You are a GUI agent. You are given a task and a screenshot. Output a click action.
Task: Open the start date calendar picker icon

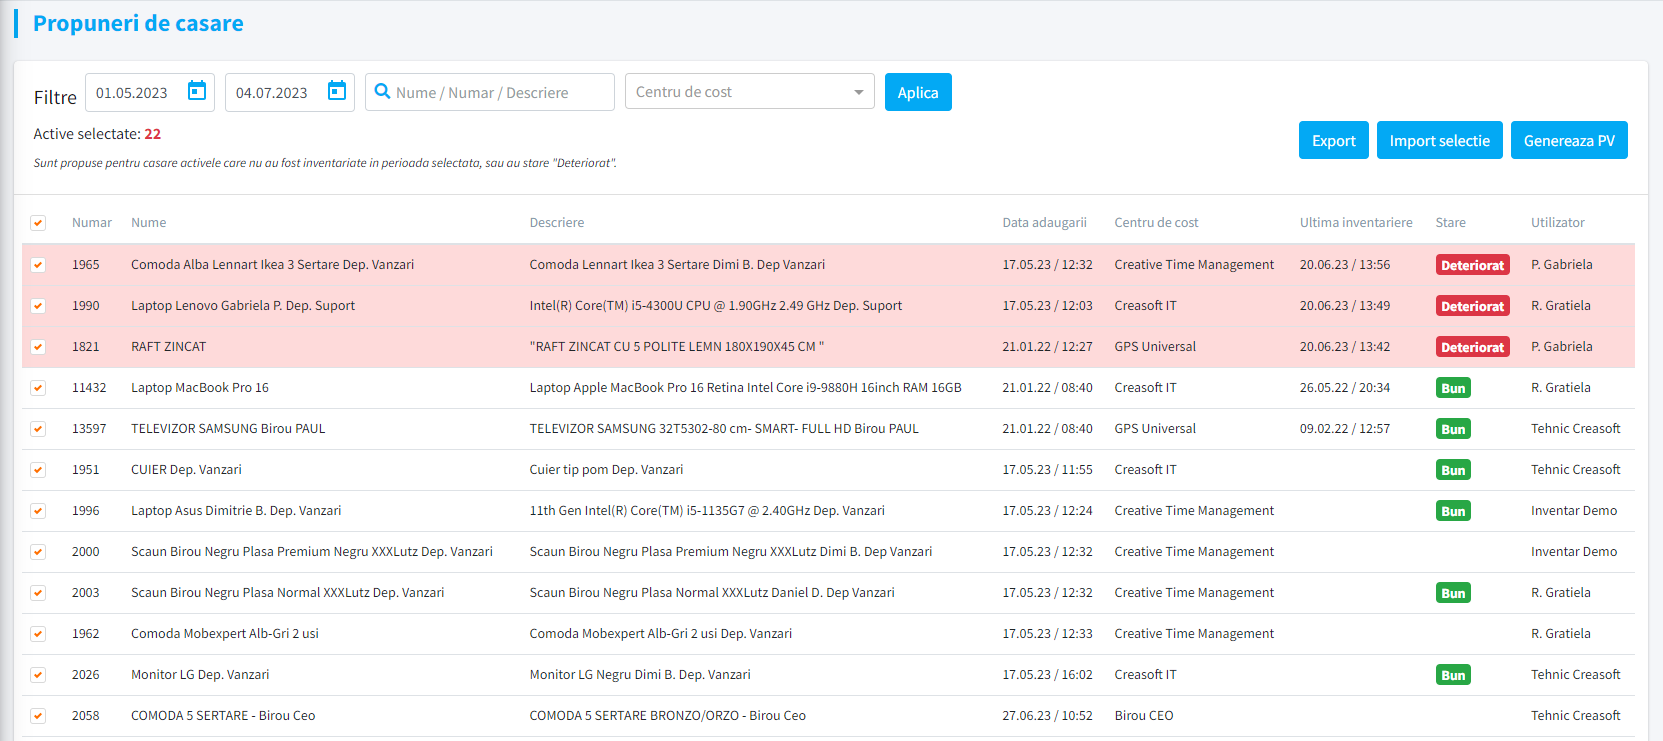click(197, 91)
